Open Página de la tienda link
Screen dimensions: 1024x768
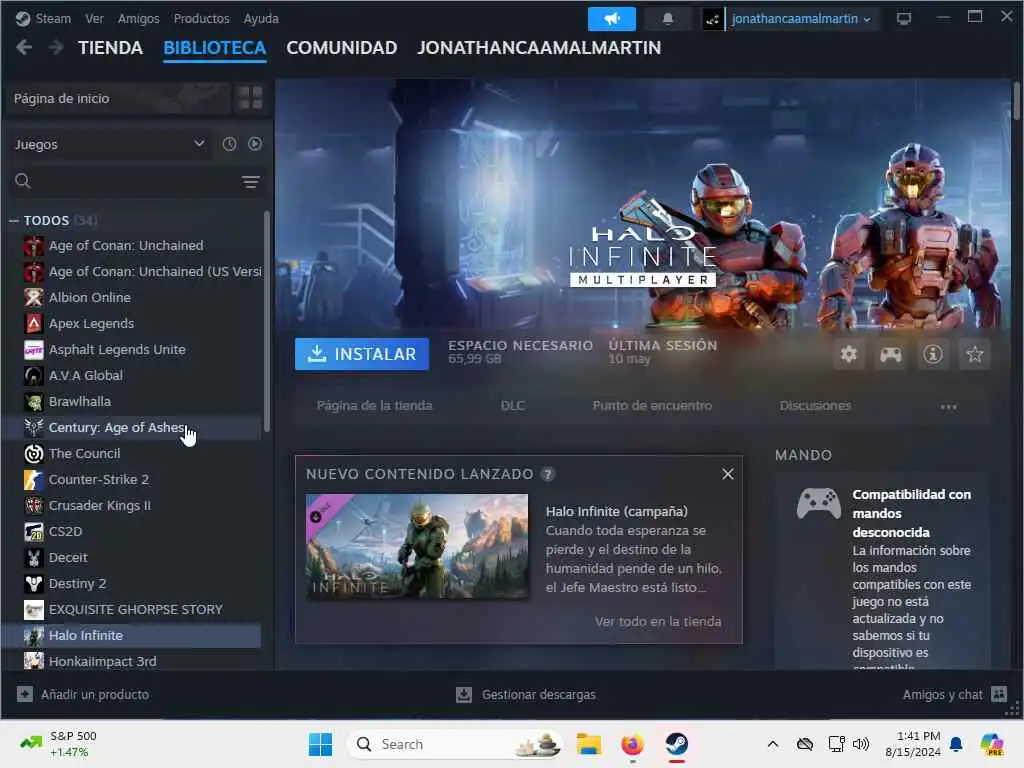[374, 406]
